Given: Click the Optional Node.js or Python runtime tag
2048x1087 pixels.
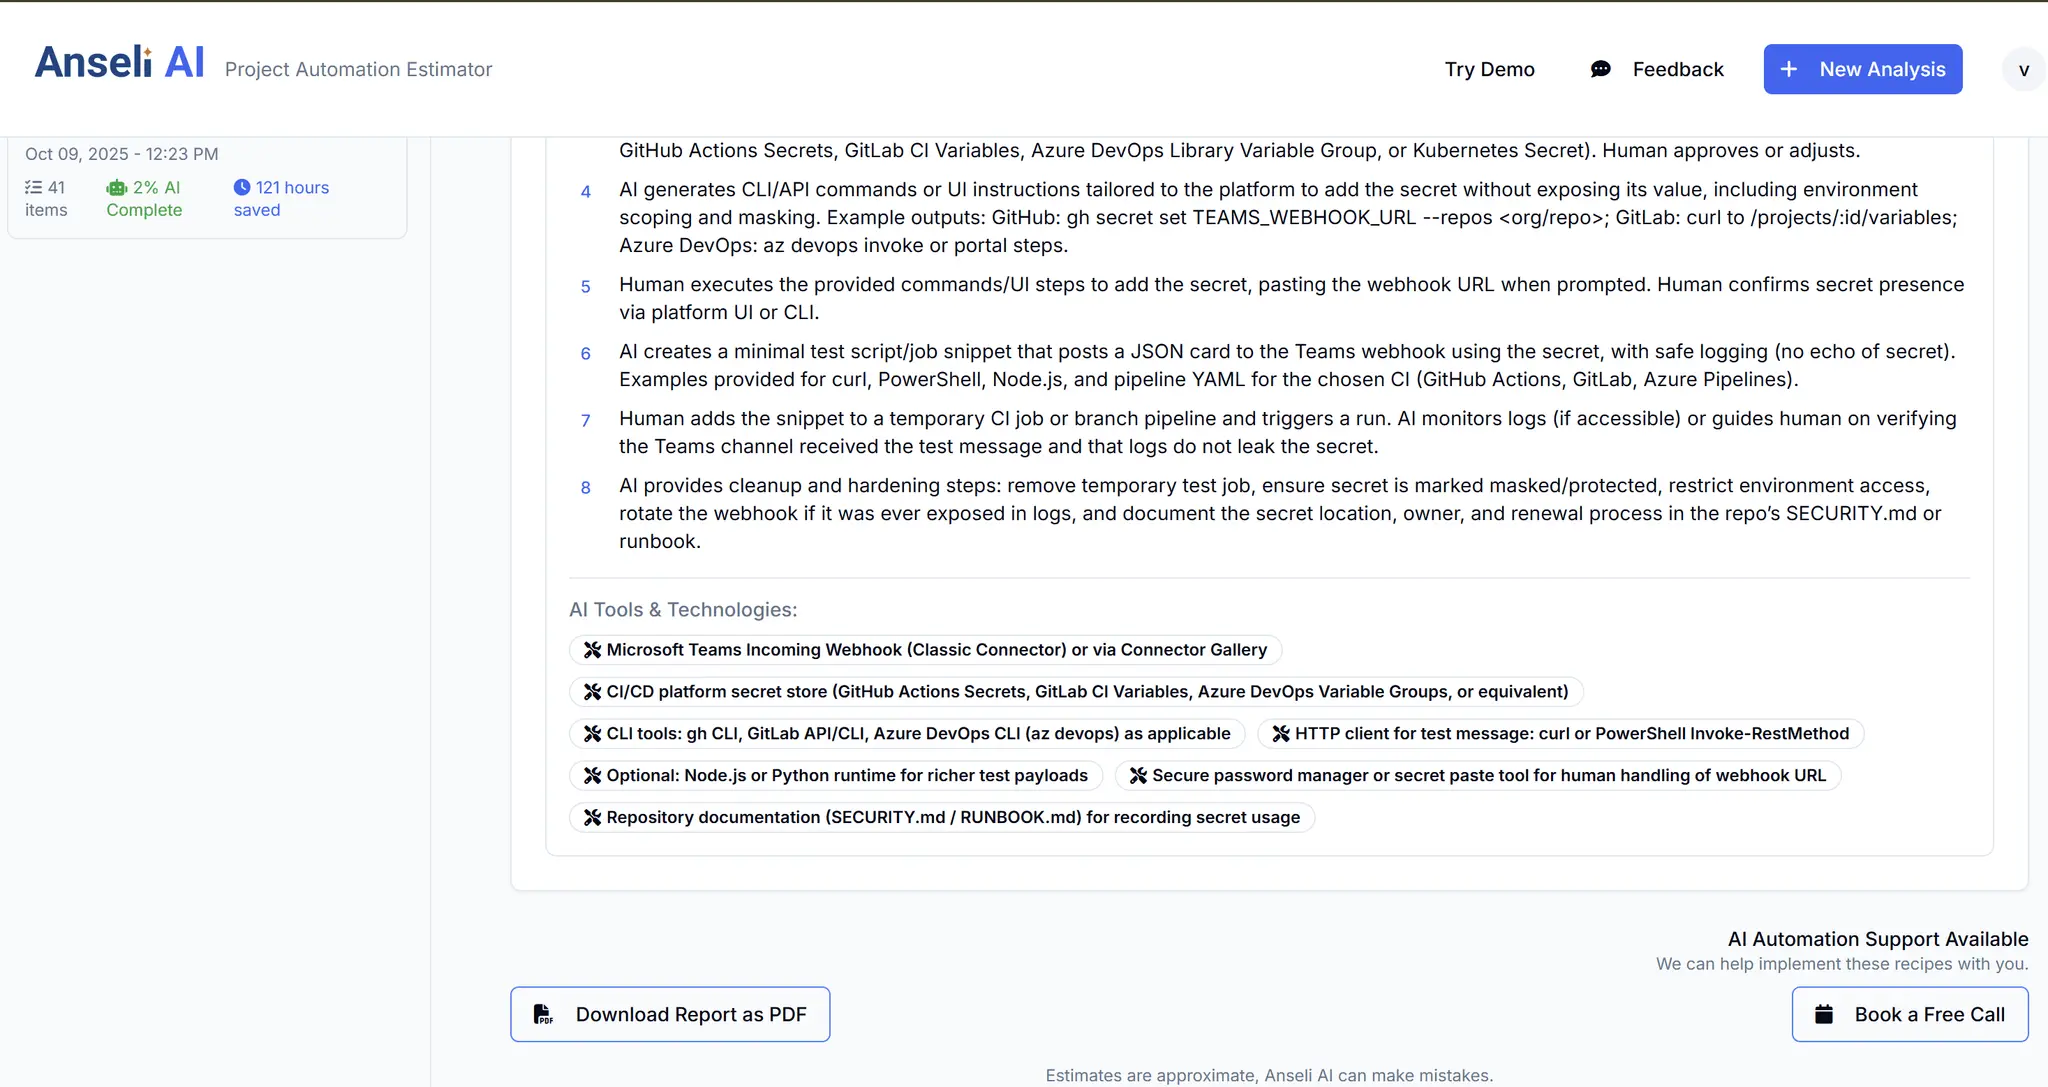Looking at the screenshot, I should coord(836,776).
